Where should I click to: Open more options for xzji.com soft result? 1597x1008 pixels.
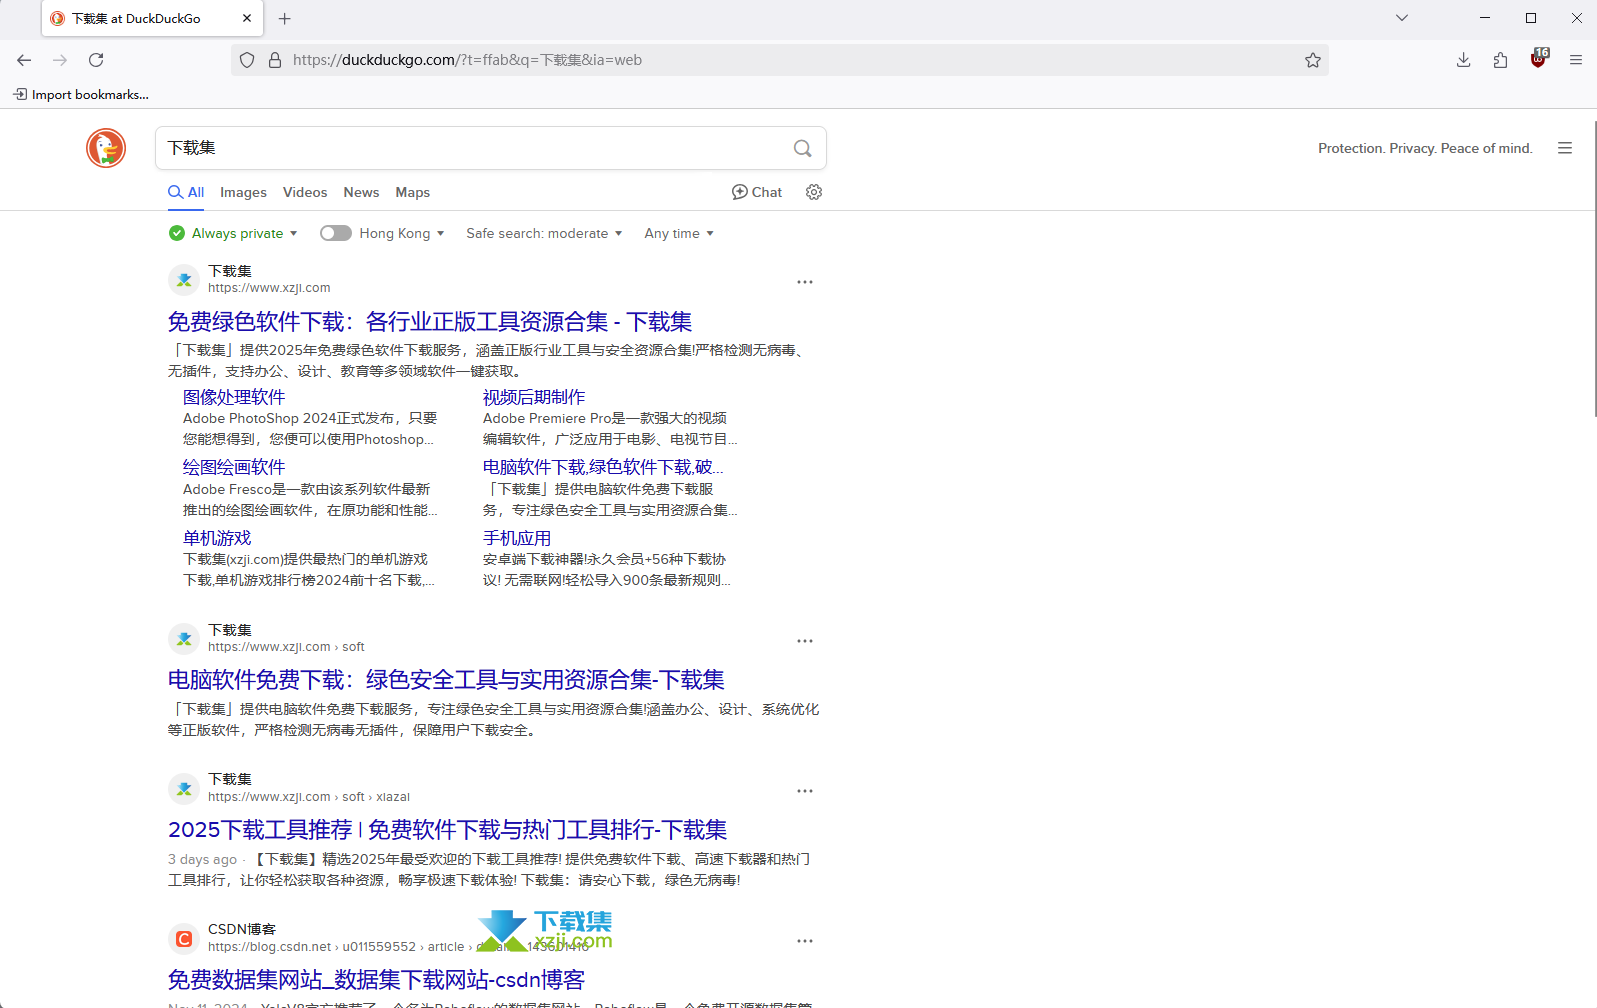[x=805, y=641]
